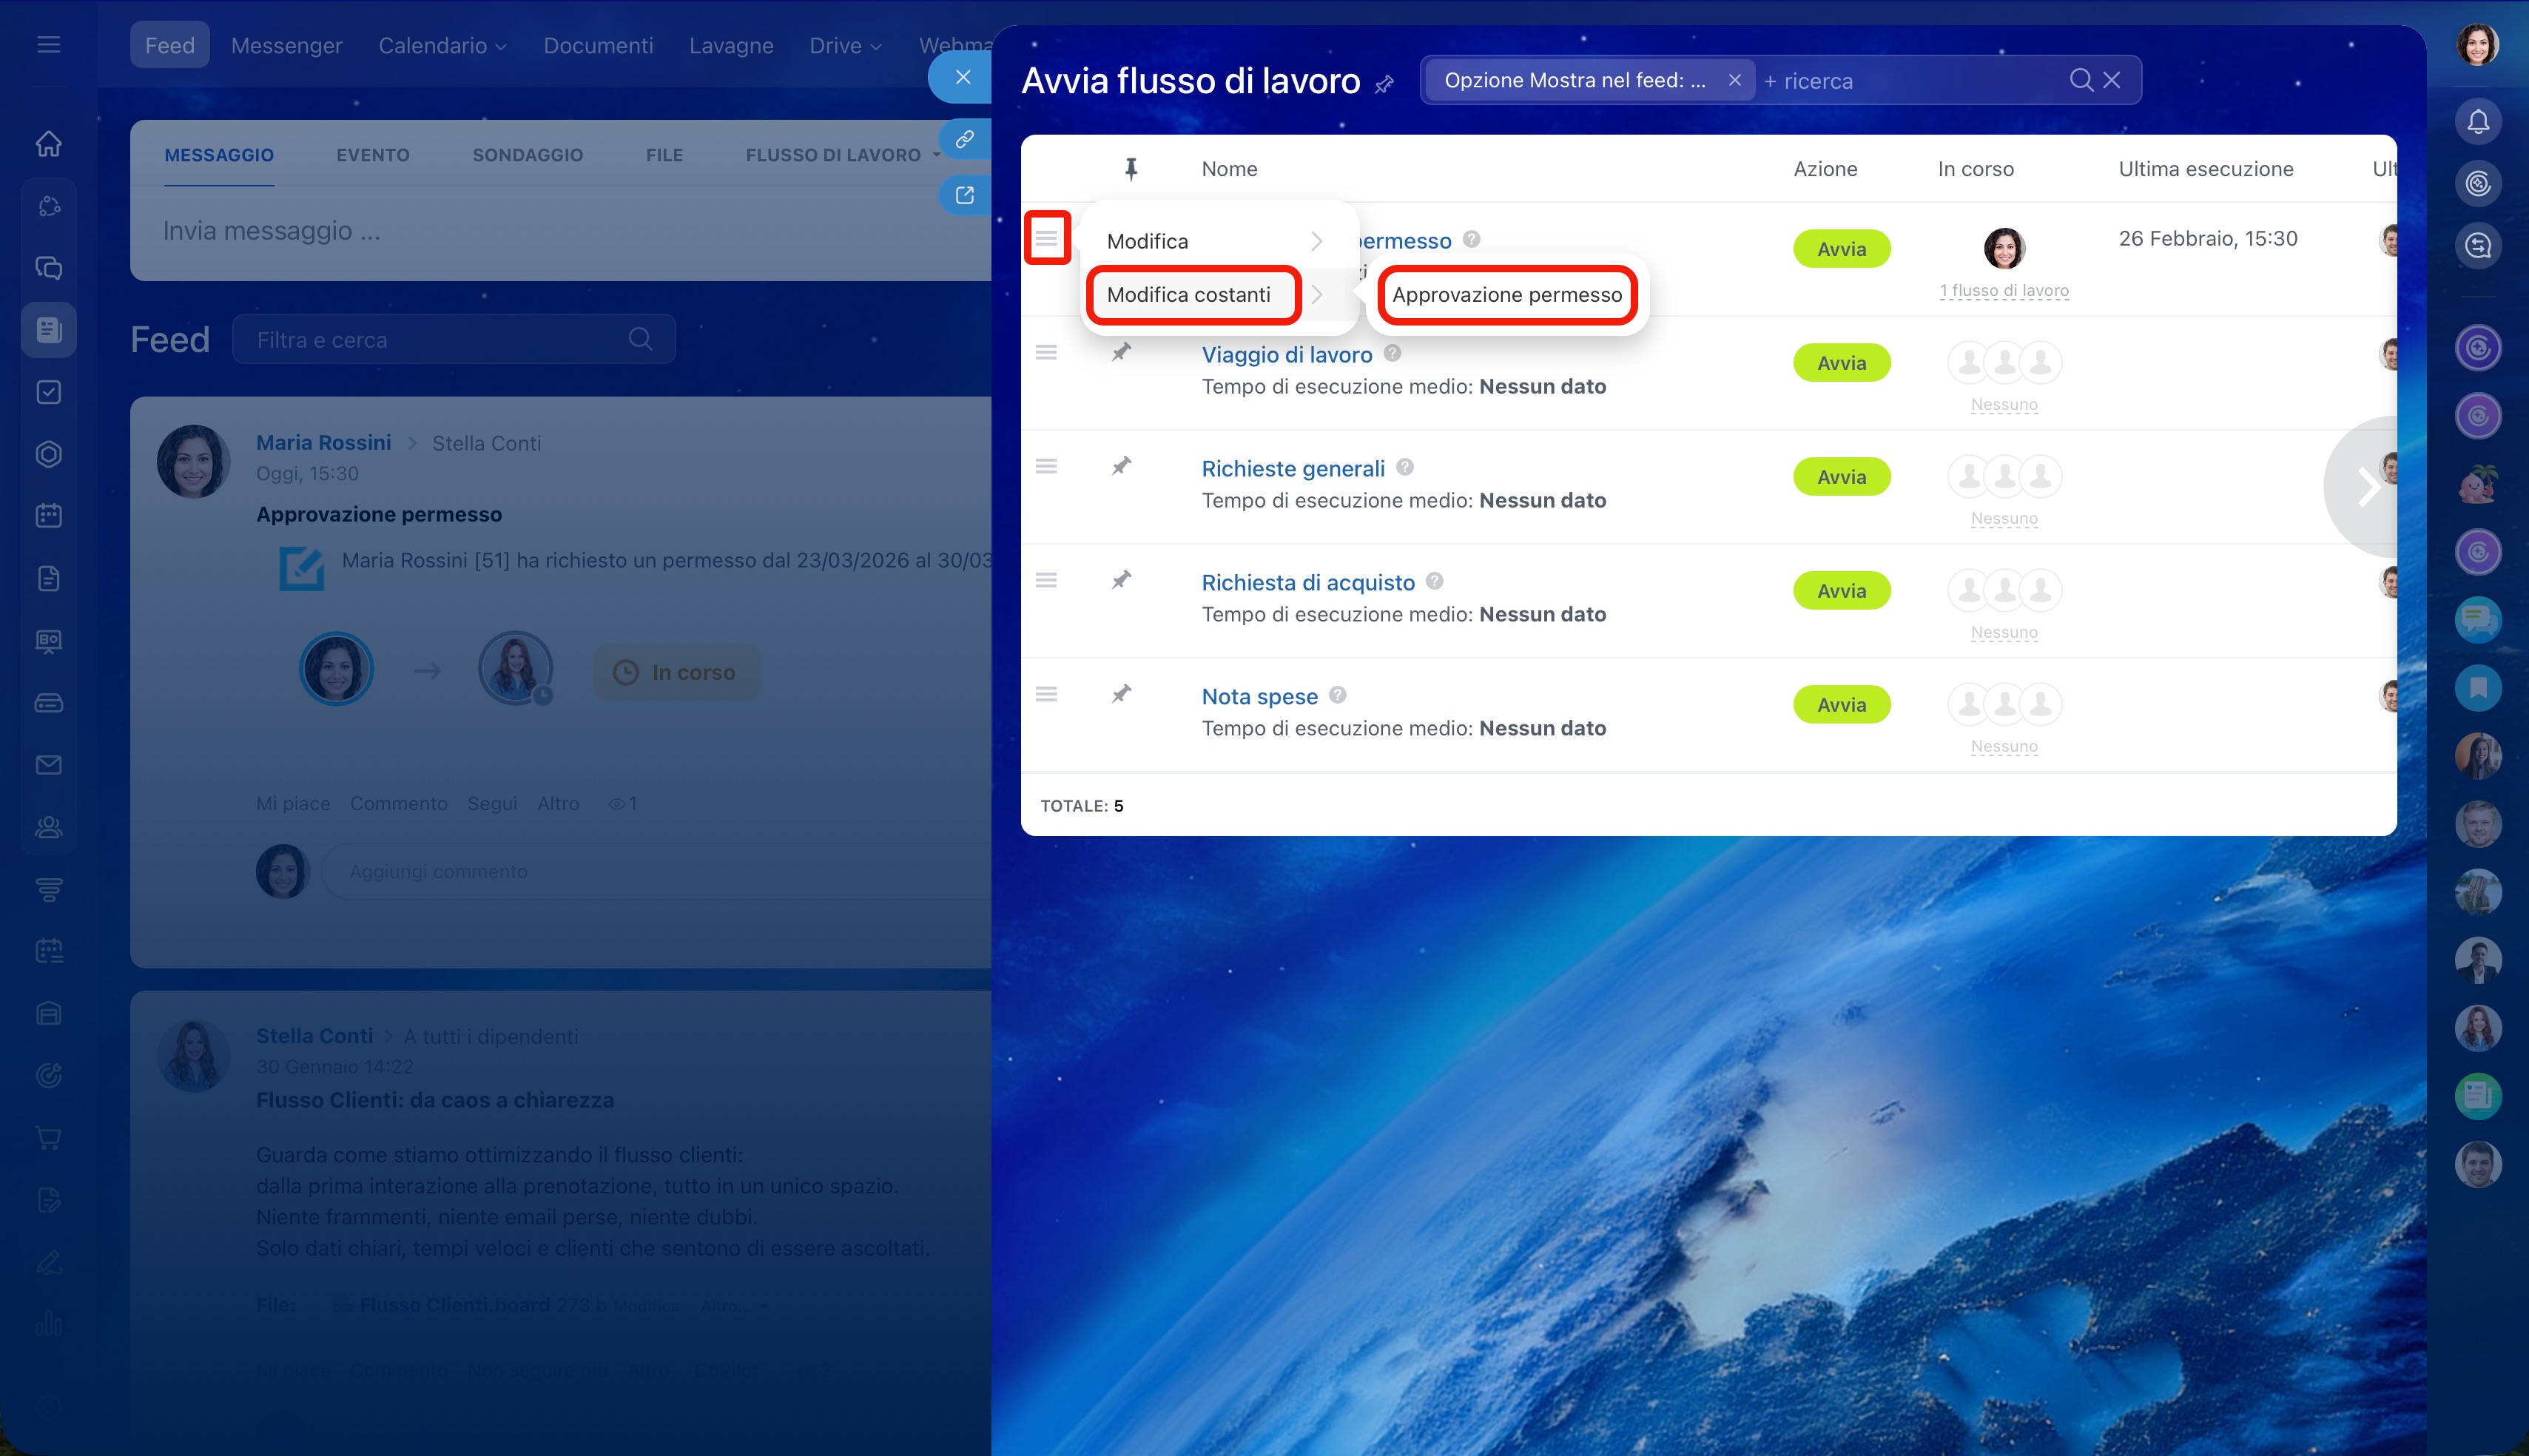
Task: Click the notifications bell icon
Action: pyautogui.click(x=2477, y=122)
